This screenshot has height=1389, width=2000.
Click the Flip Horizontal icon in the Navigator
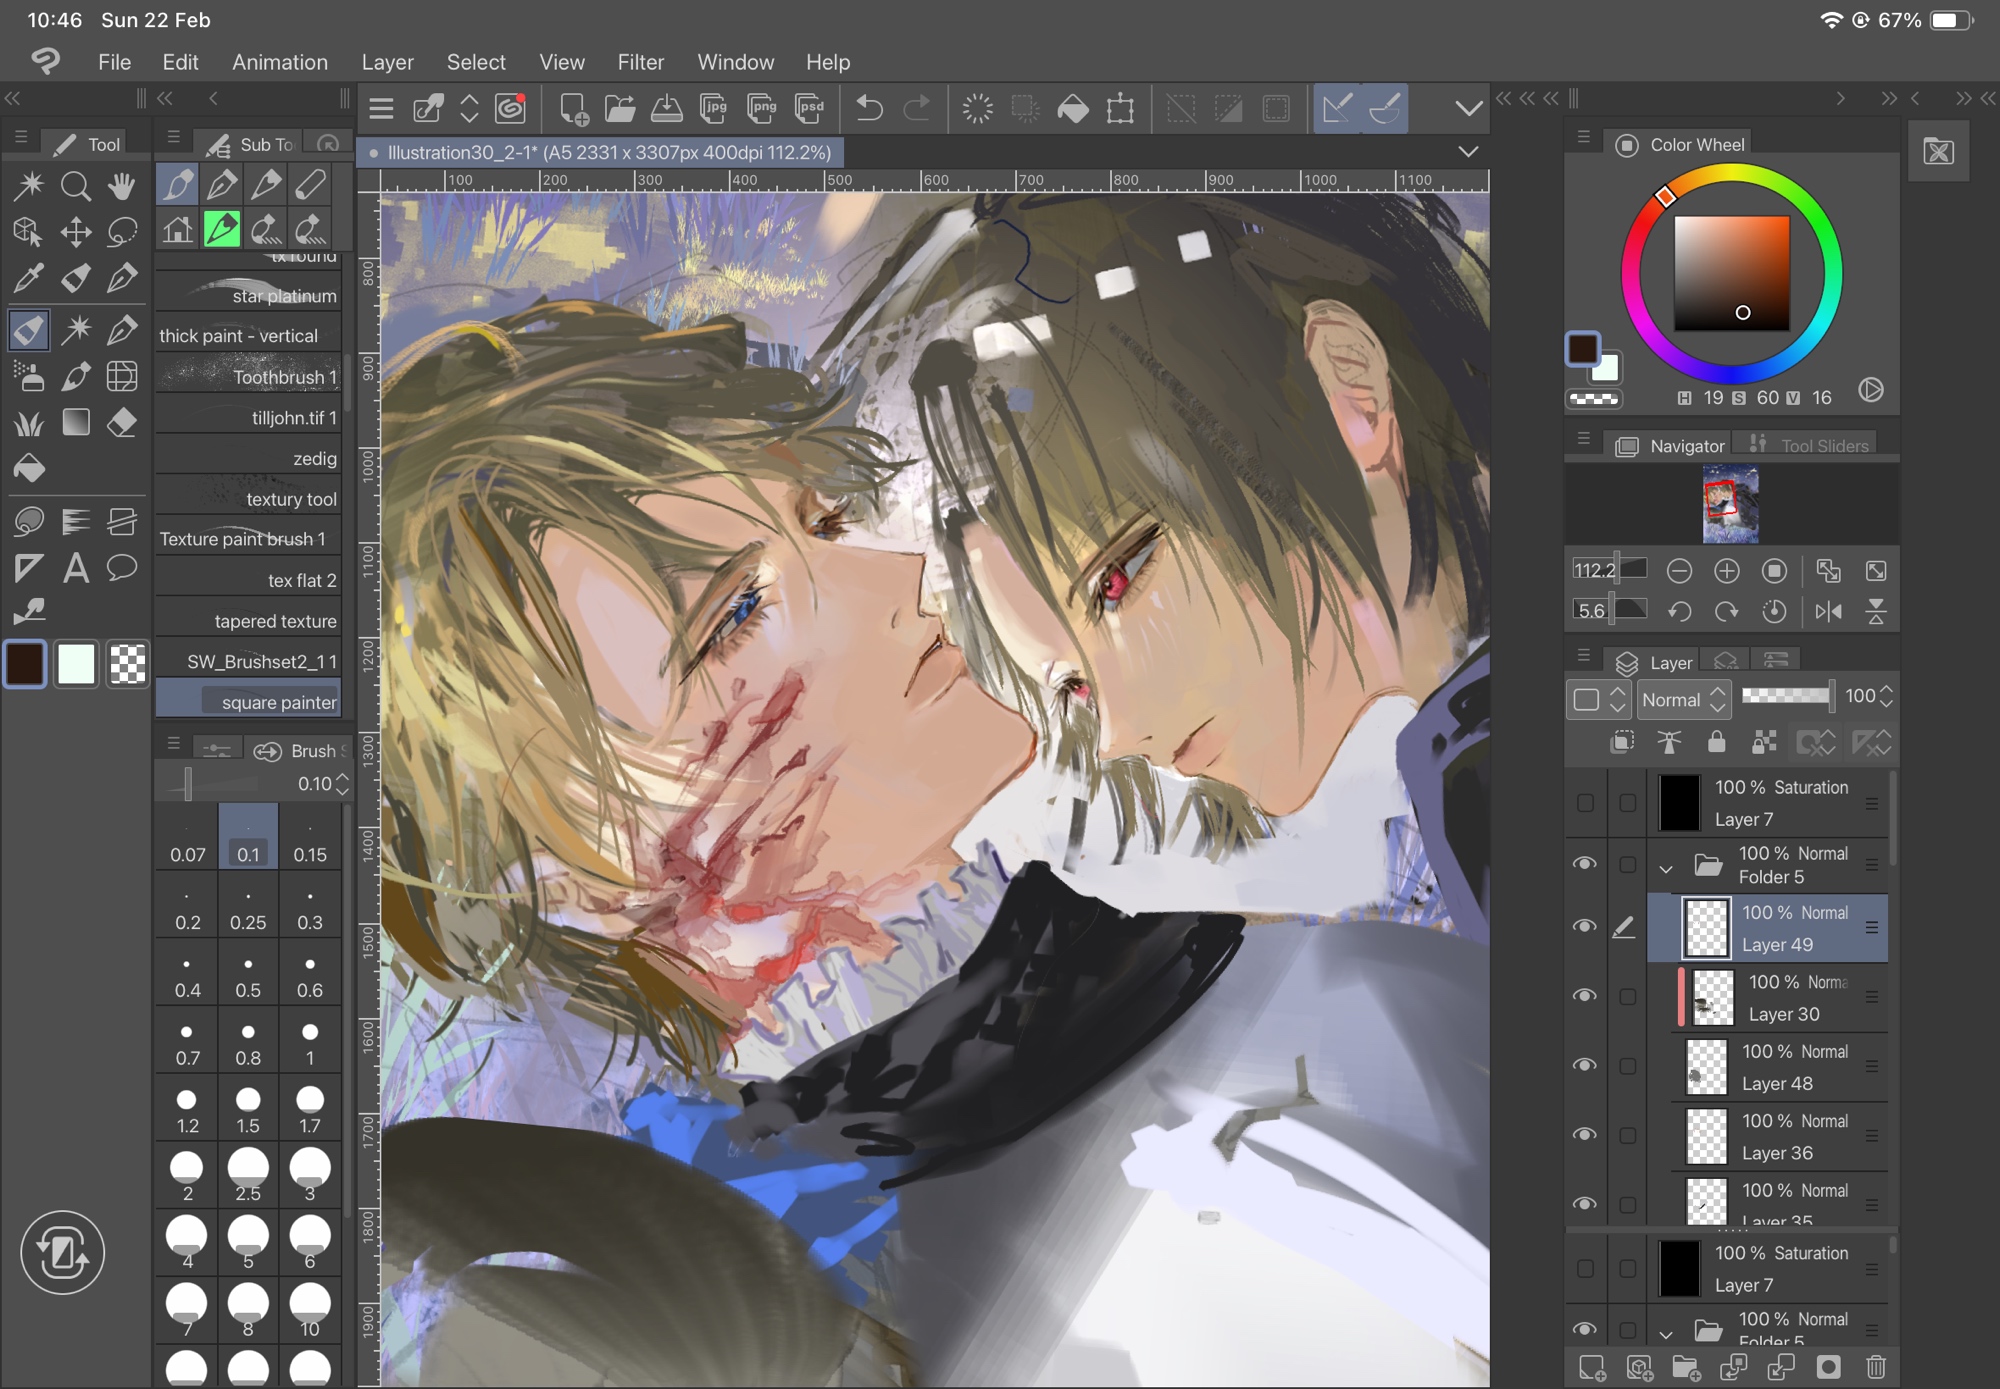[1828, 611]
